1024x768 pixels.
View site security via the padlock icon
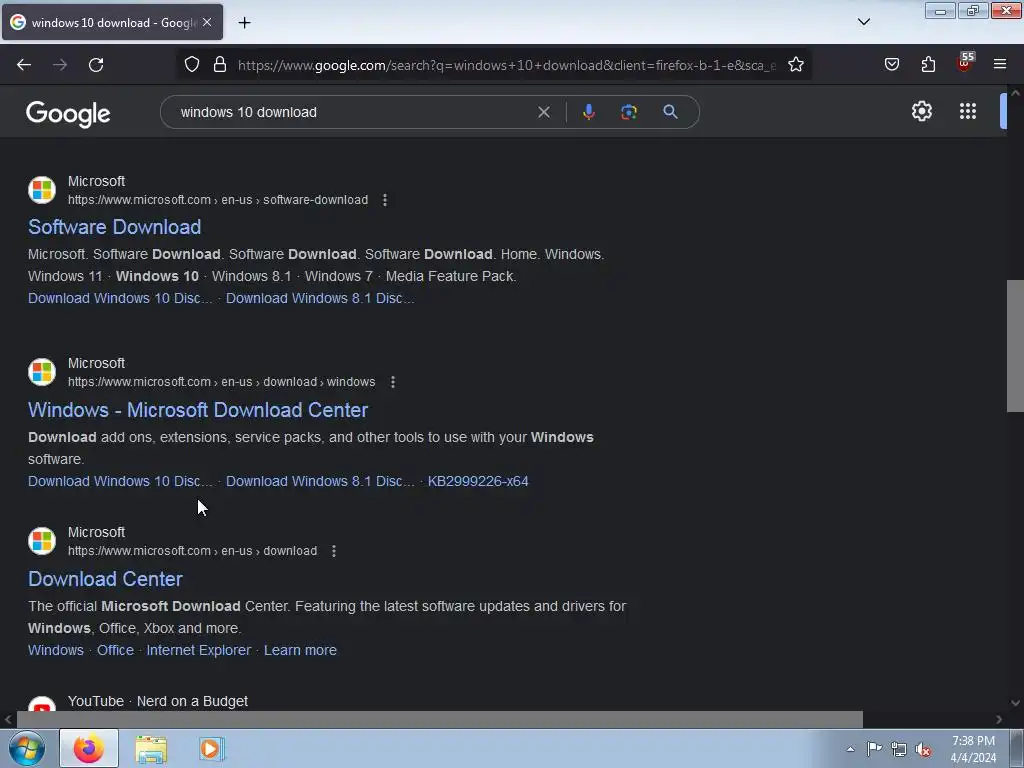[x=220, y=65]
